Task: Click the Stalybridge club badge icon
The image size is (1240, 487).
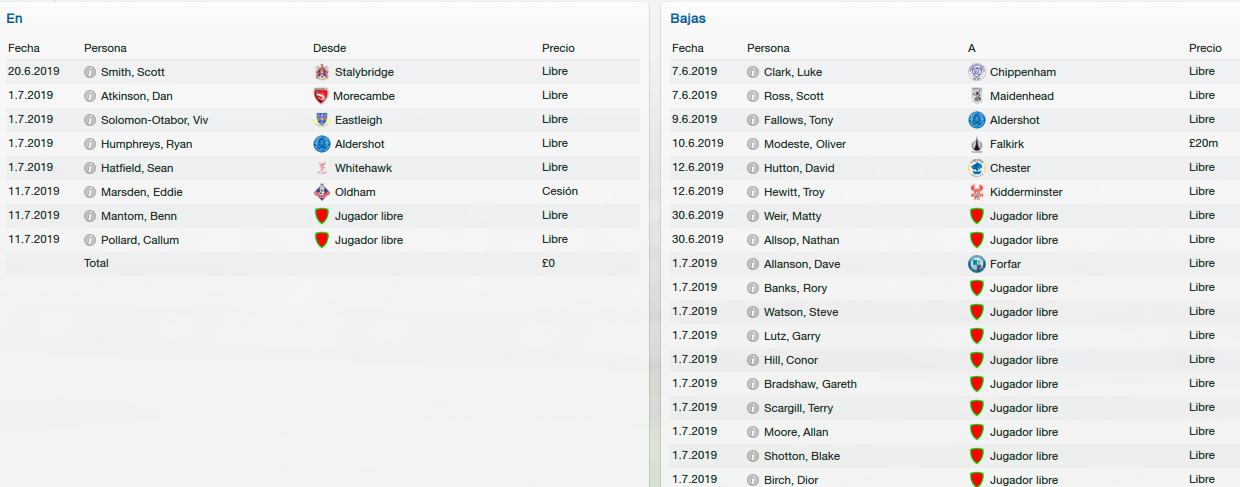Action: coord(321,72)
